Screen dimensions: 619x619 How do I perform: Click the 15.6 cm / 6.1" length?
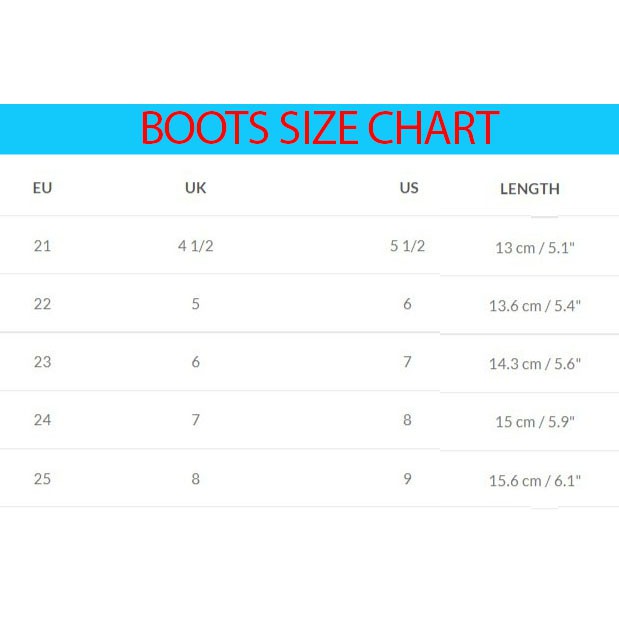pyautogui.click(x=534, y=481)
